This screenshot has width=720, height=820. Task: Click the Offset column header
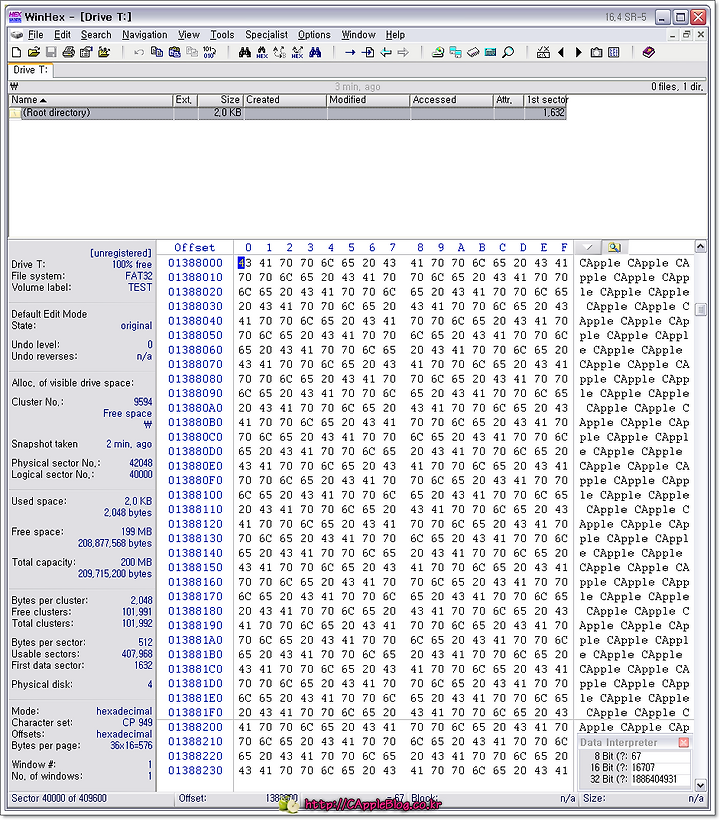(x=195, y=247)
